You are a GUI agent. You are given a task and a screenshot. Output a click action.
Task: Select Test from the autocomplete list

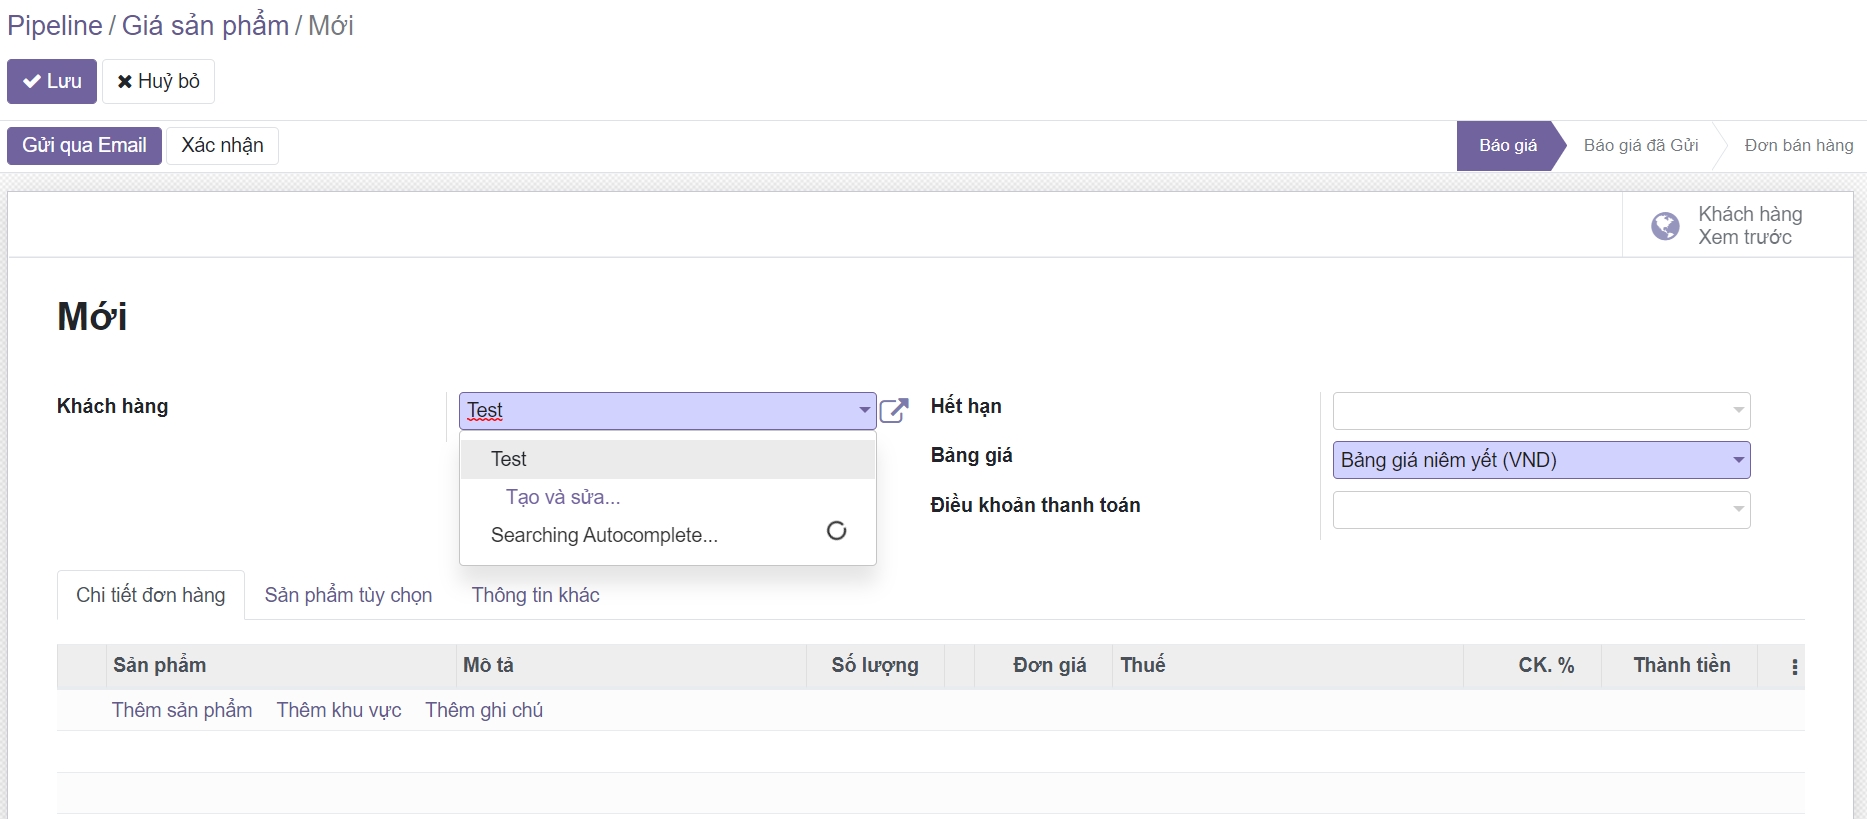pyautogui.click(x=509, y=459)
